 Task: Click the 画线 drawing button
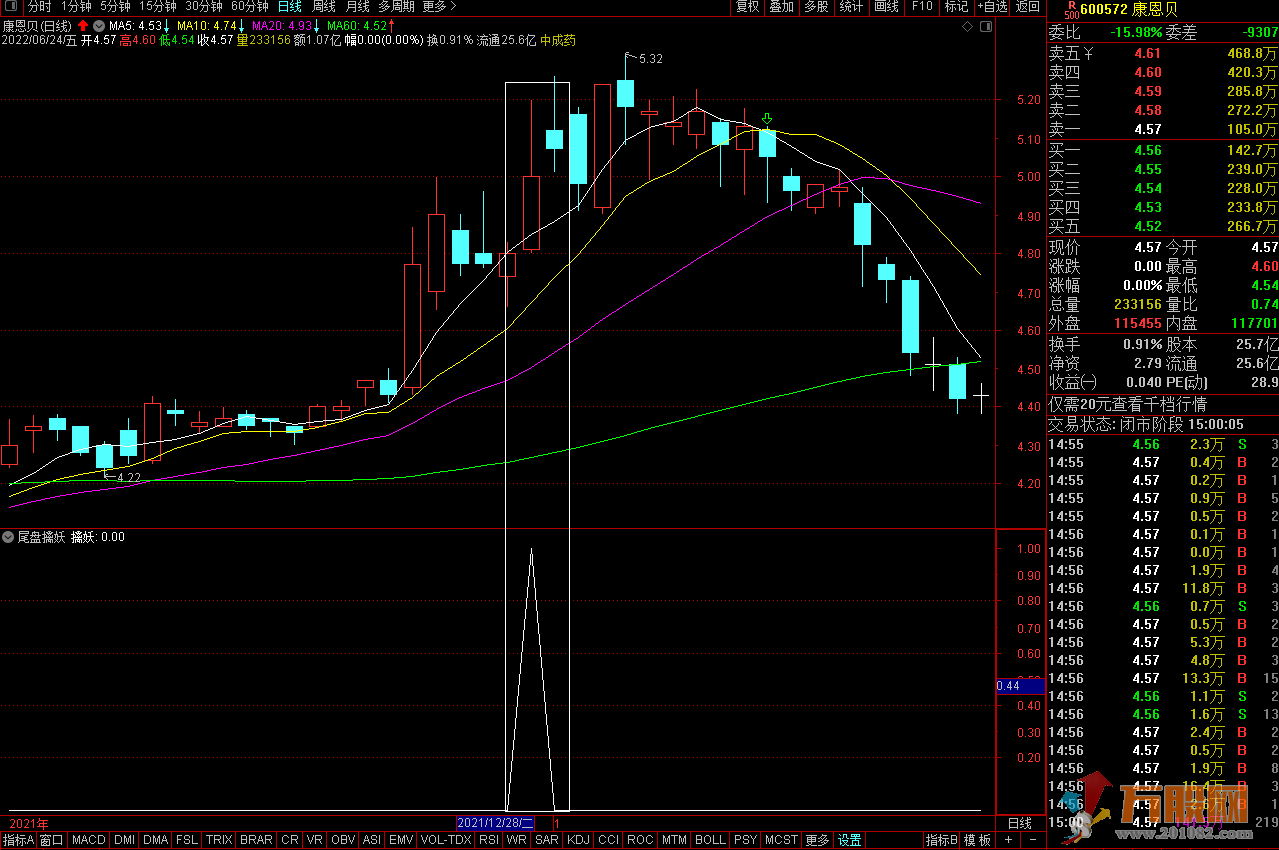[x=886, y=7]
